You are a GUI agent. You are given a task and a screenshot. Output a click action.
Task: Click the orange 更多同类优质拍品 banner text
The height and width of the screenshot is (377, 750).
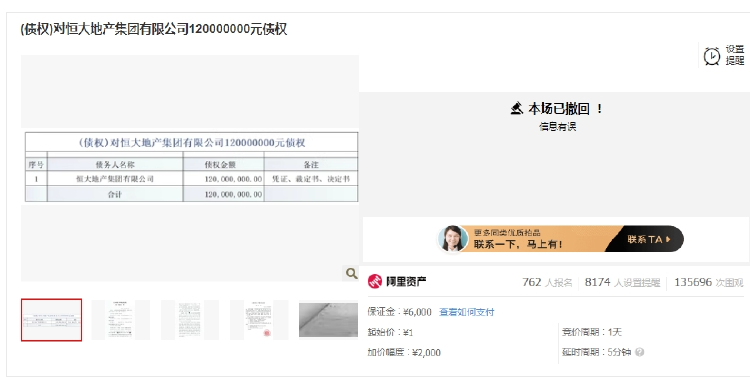point(507,233)
